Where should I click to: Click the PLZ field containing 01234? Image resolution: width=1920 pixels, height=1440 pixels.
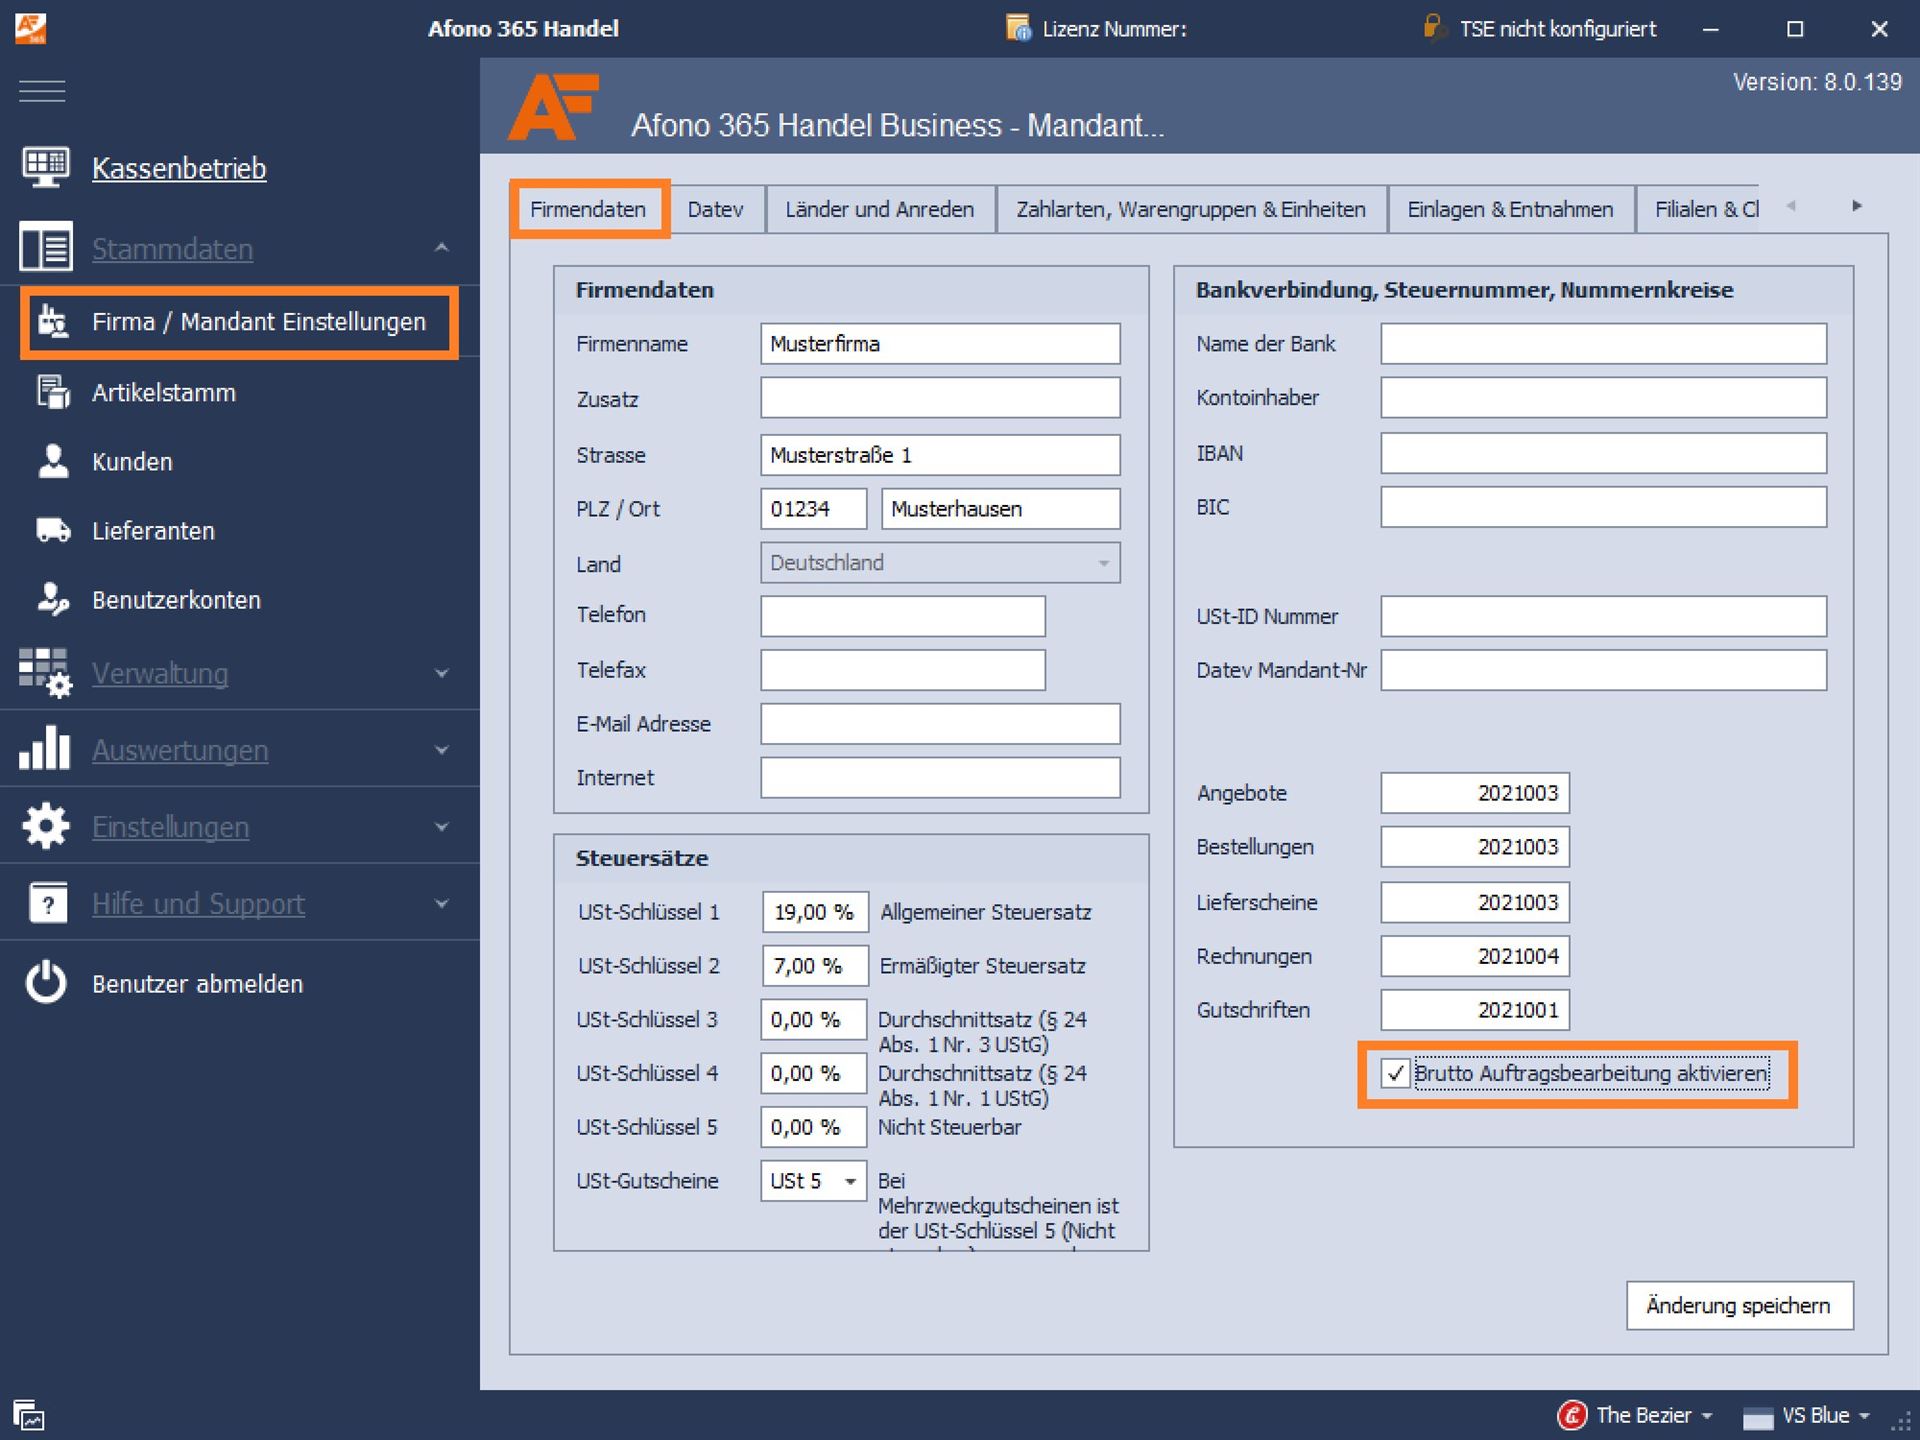click(813, 509)
